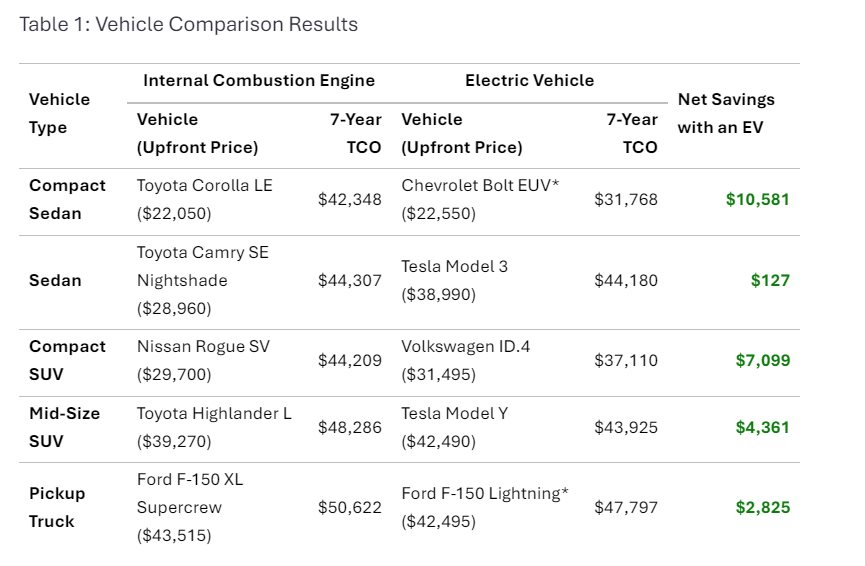Select the $7,099 net savings value

pyautogui.click(x=761, y=360)
